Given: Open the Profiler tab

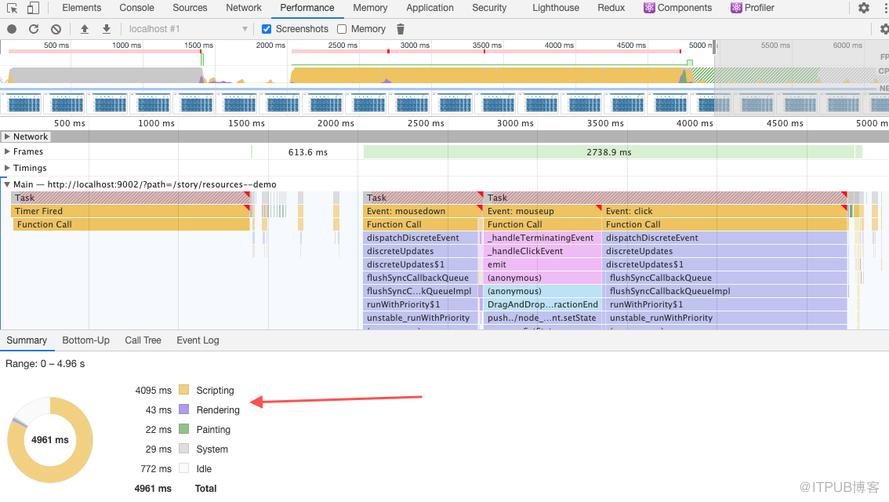Looking at the screenshot, I should (759, 8).
